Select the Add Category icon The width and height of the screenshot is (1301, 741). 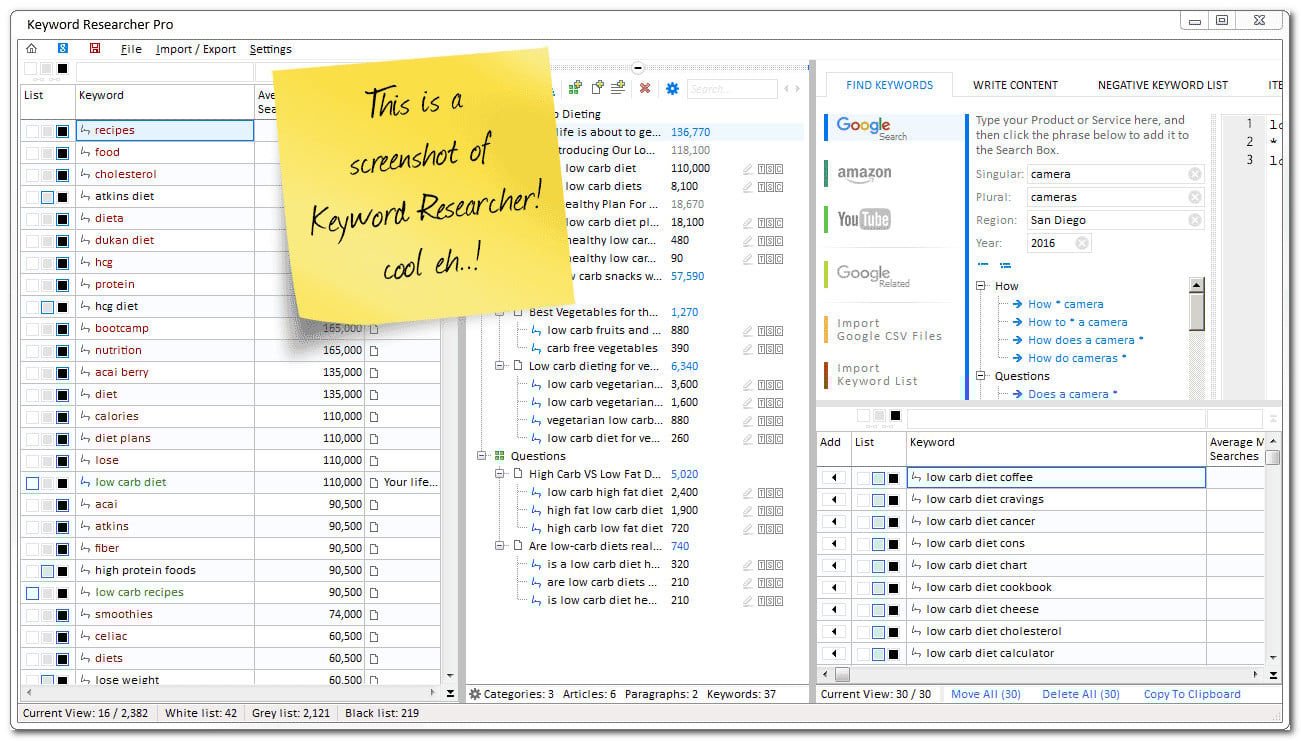575,88
